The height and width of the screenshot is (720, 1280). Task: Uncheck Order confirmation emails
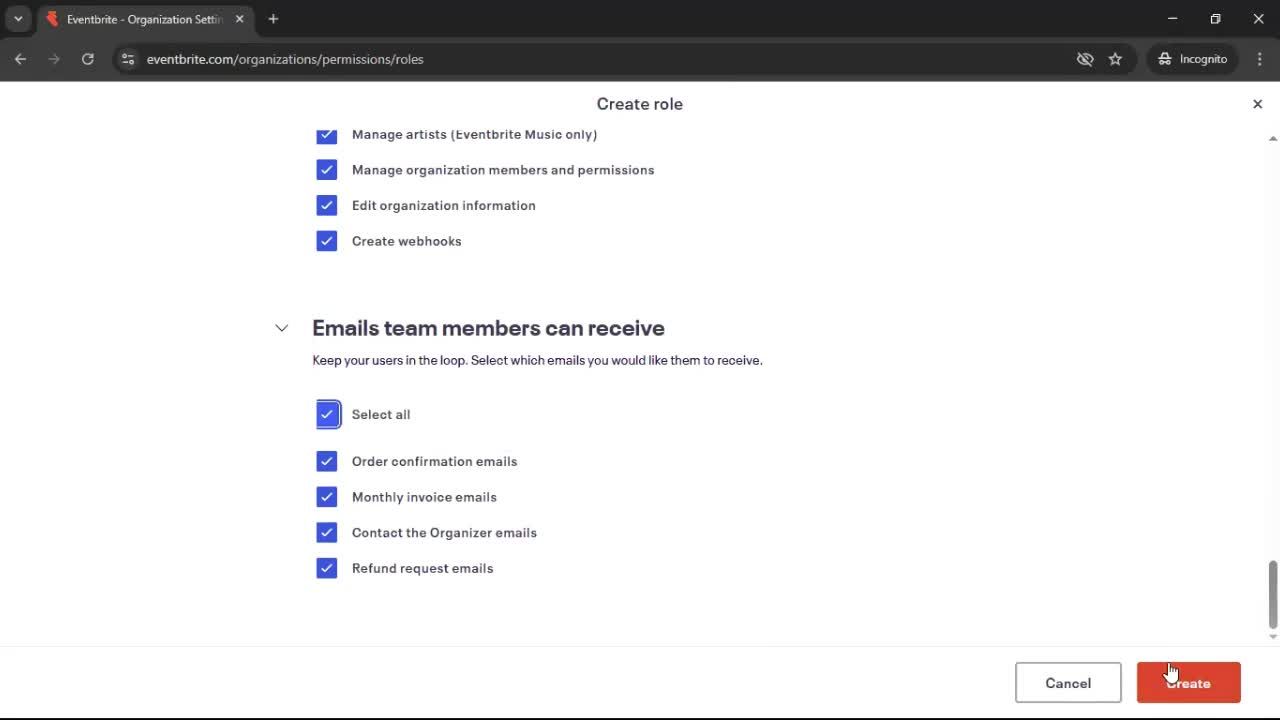click(327, 461)
